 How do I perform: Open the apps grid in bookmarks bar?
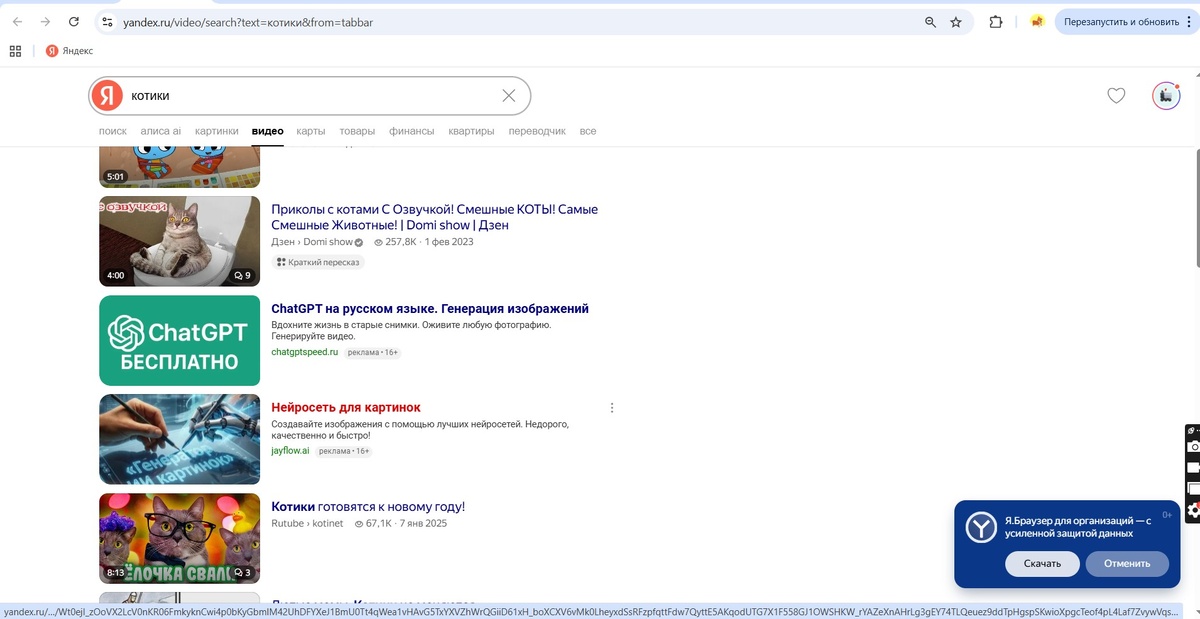[x=16, y=51]
